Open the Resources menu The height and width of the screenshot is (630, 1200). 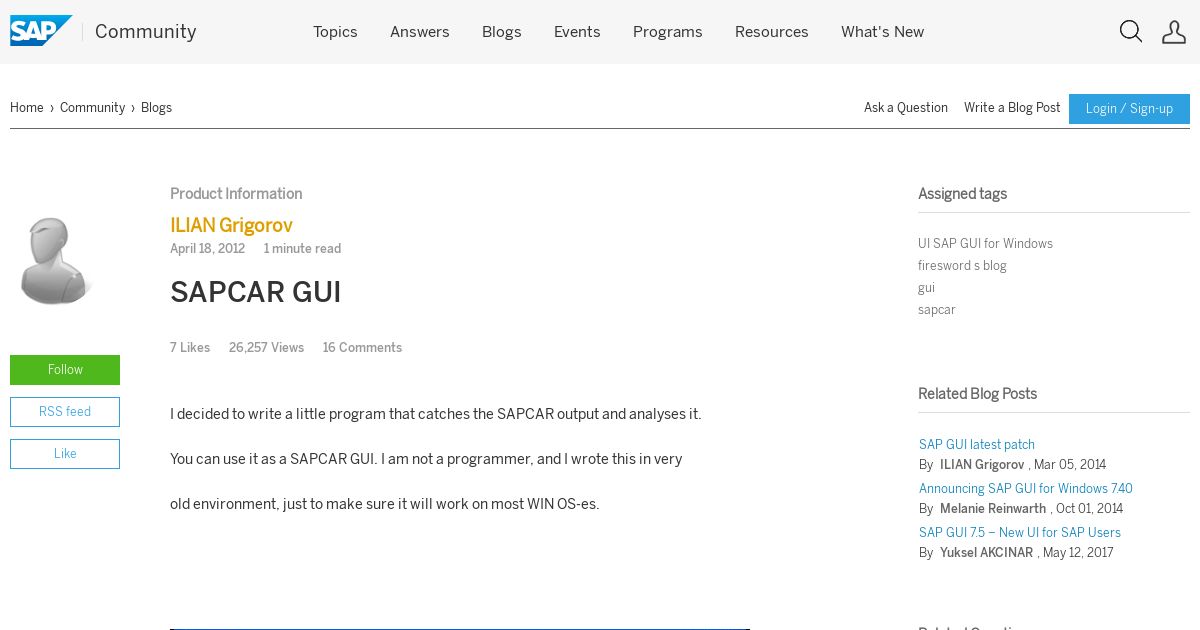772,32
